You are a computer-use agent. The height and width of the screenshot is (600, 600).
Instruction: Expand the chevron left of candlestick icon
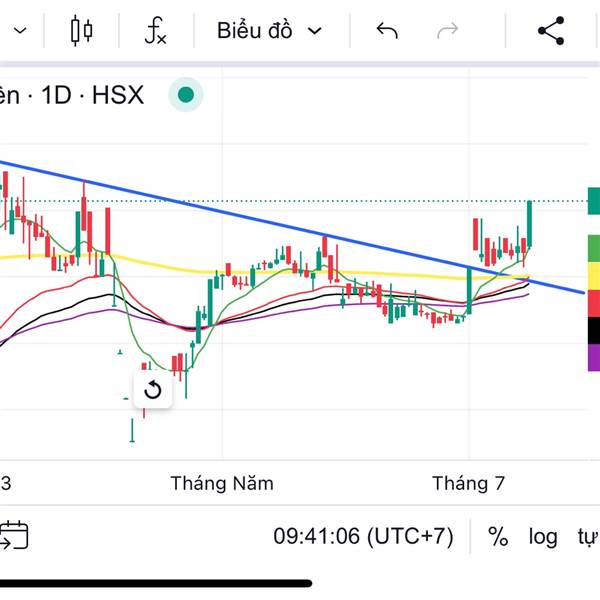tap(20, 31)
